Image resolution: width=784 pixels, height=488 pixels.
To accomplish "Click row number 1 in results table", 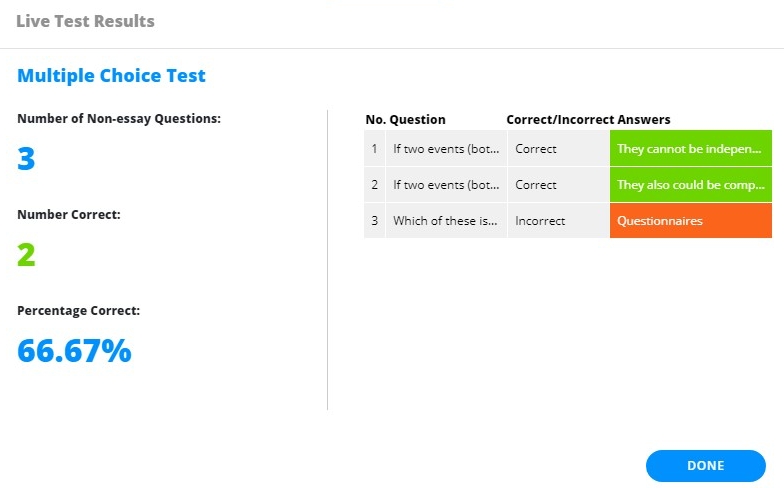I will [x=374, y=149].
